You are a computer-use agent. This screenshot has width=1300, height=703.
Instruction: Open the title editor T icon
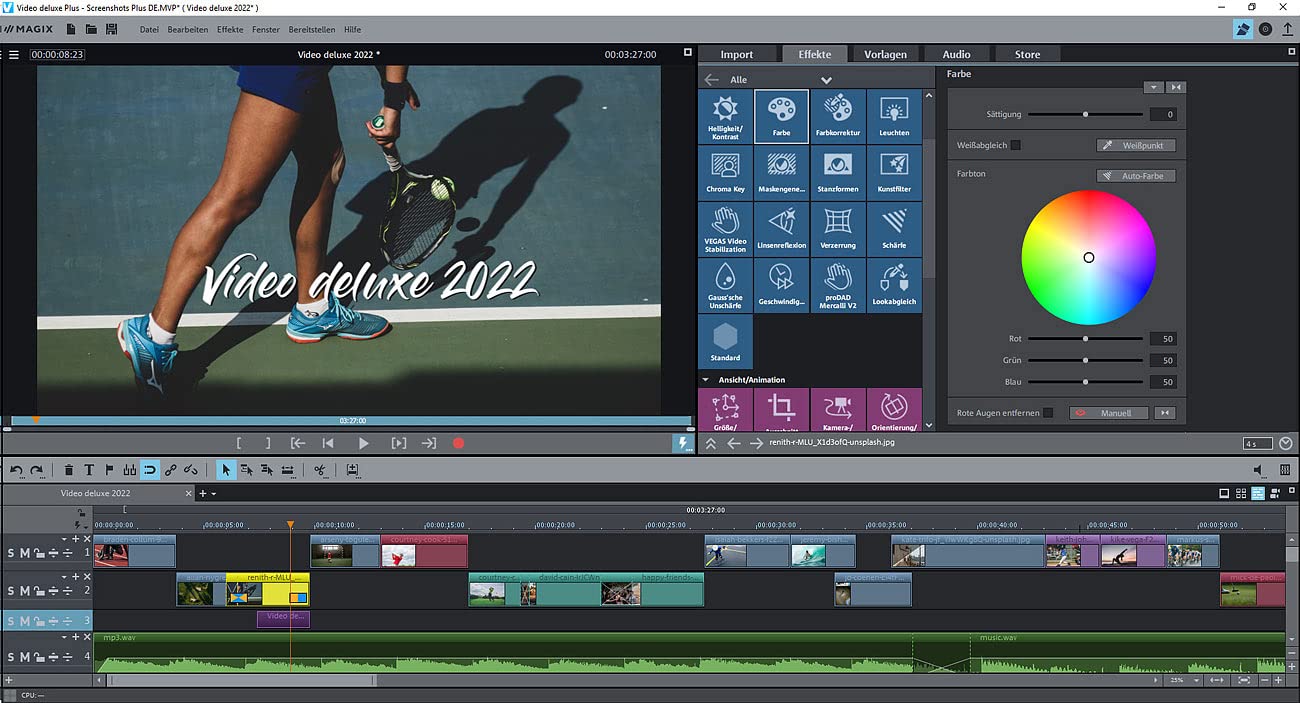tap(89, 469)
